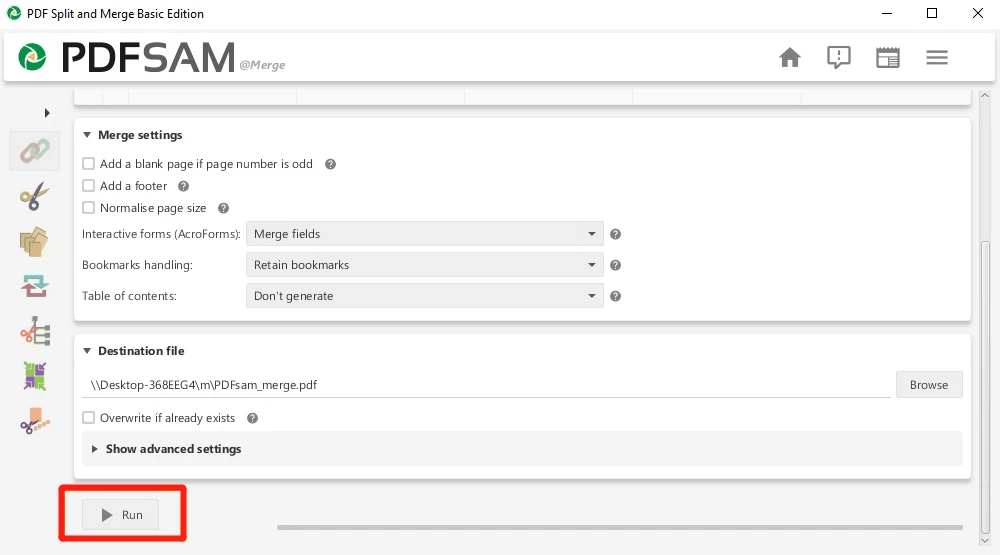The width and height of the screenshot is (1000, 555).
Task: Click the @Merge label in the header
Action: (x=262, y=65)
